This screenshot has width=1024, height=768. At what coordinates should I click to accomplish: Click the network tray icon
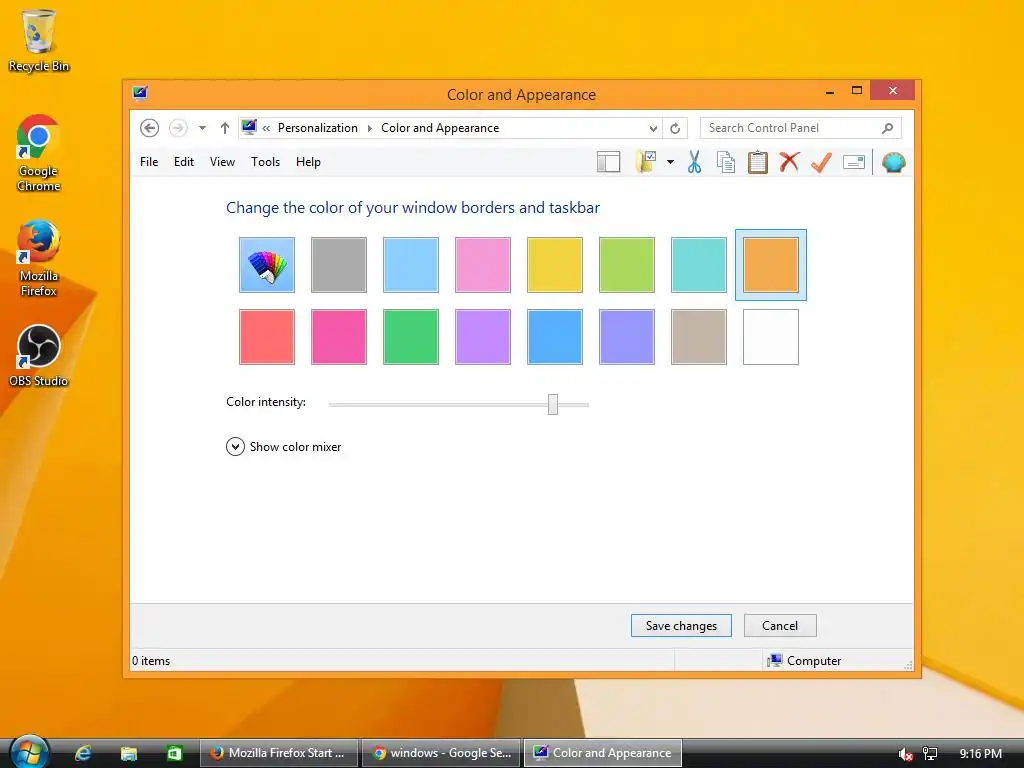click(930, 754)
